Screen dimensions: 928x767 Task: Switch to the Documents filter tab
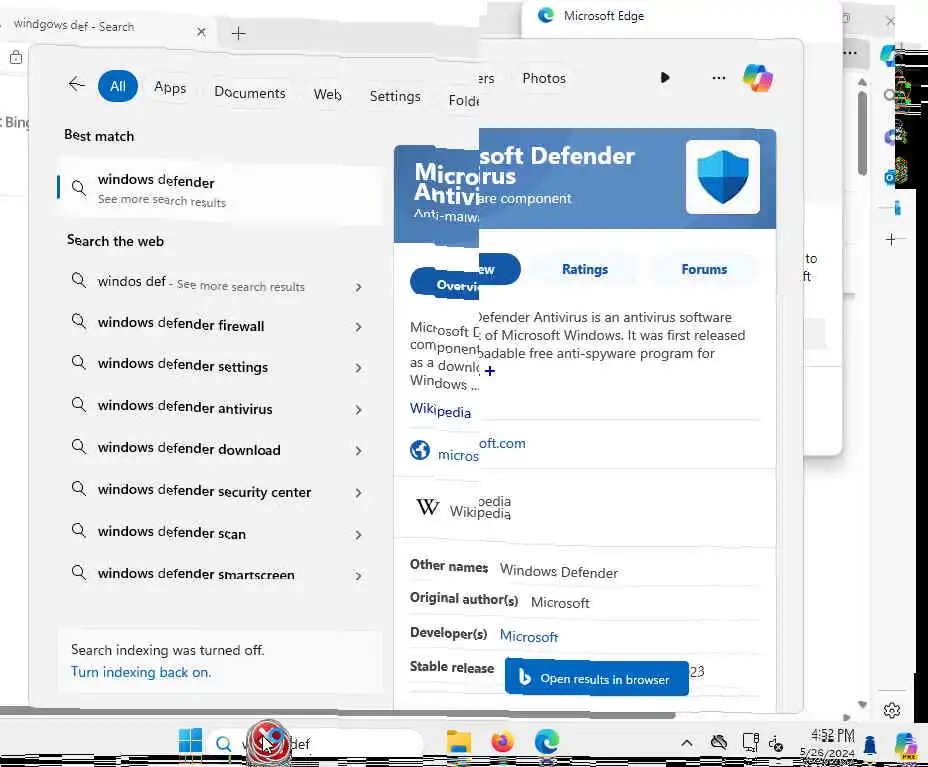[x=250, y=93]
